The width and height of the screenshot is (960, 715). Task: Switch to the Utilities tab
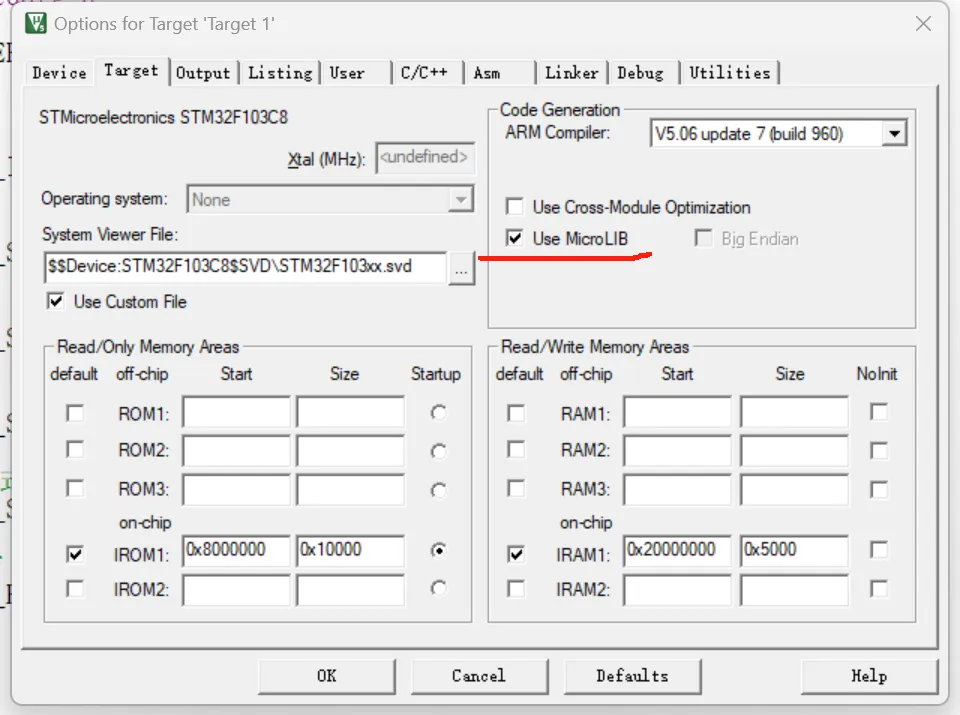[x=730, y=73]
